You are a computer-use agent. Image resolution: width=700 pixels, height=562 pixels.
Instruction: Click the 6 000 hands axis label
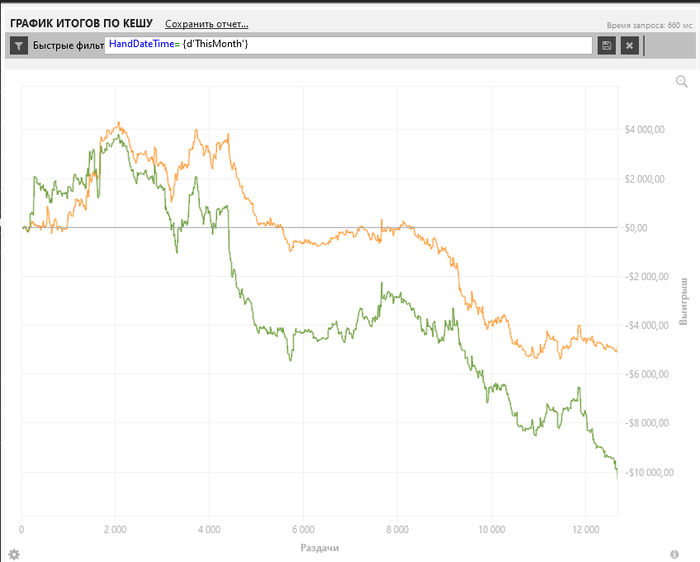pyautogui.click(x=304, y=530)
